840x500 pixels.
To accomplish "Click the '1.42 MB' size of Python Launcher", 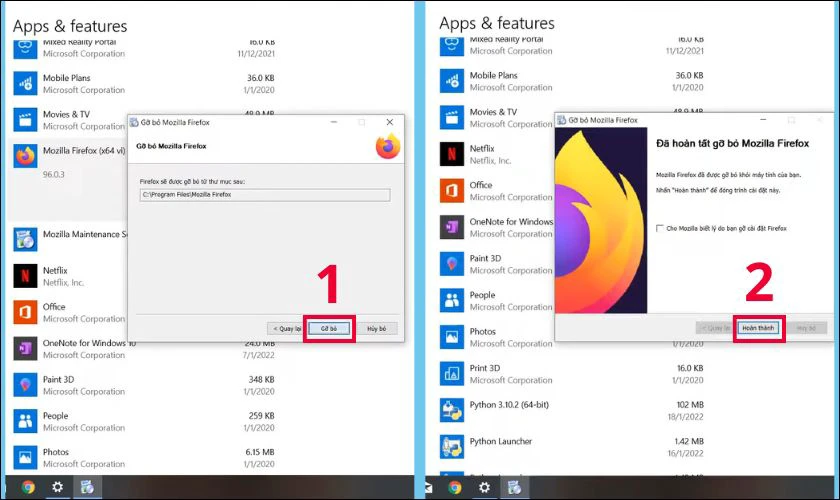I will point(689,442).
